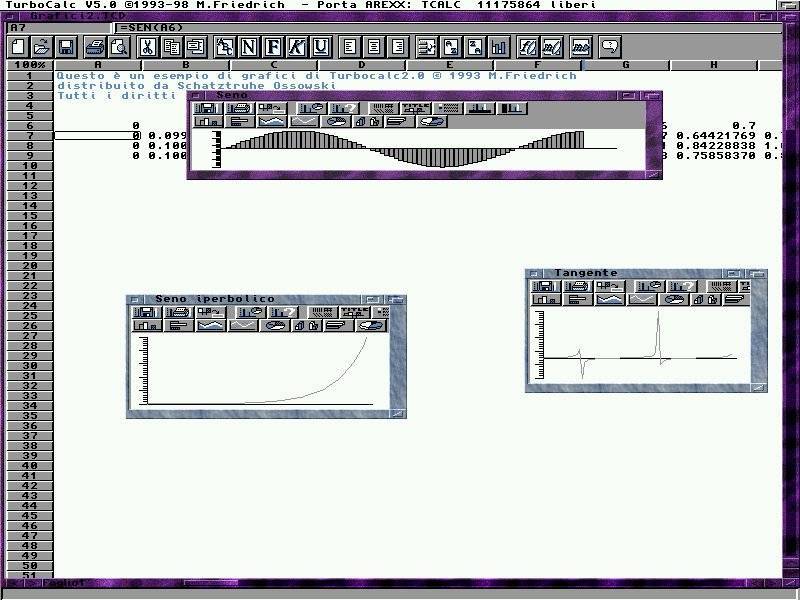800x600 pixels.
Task: Select area chart type in Seno iperbolico window
Action: click(x=210, y=325)
